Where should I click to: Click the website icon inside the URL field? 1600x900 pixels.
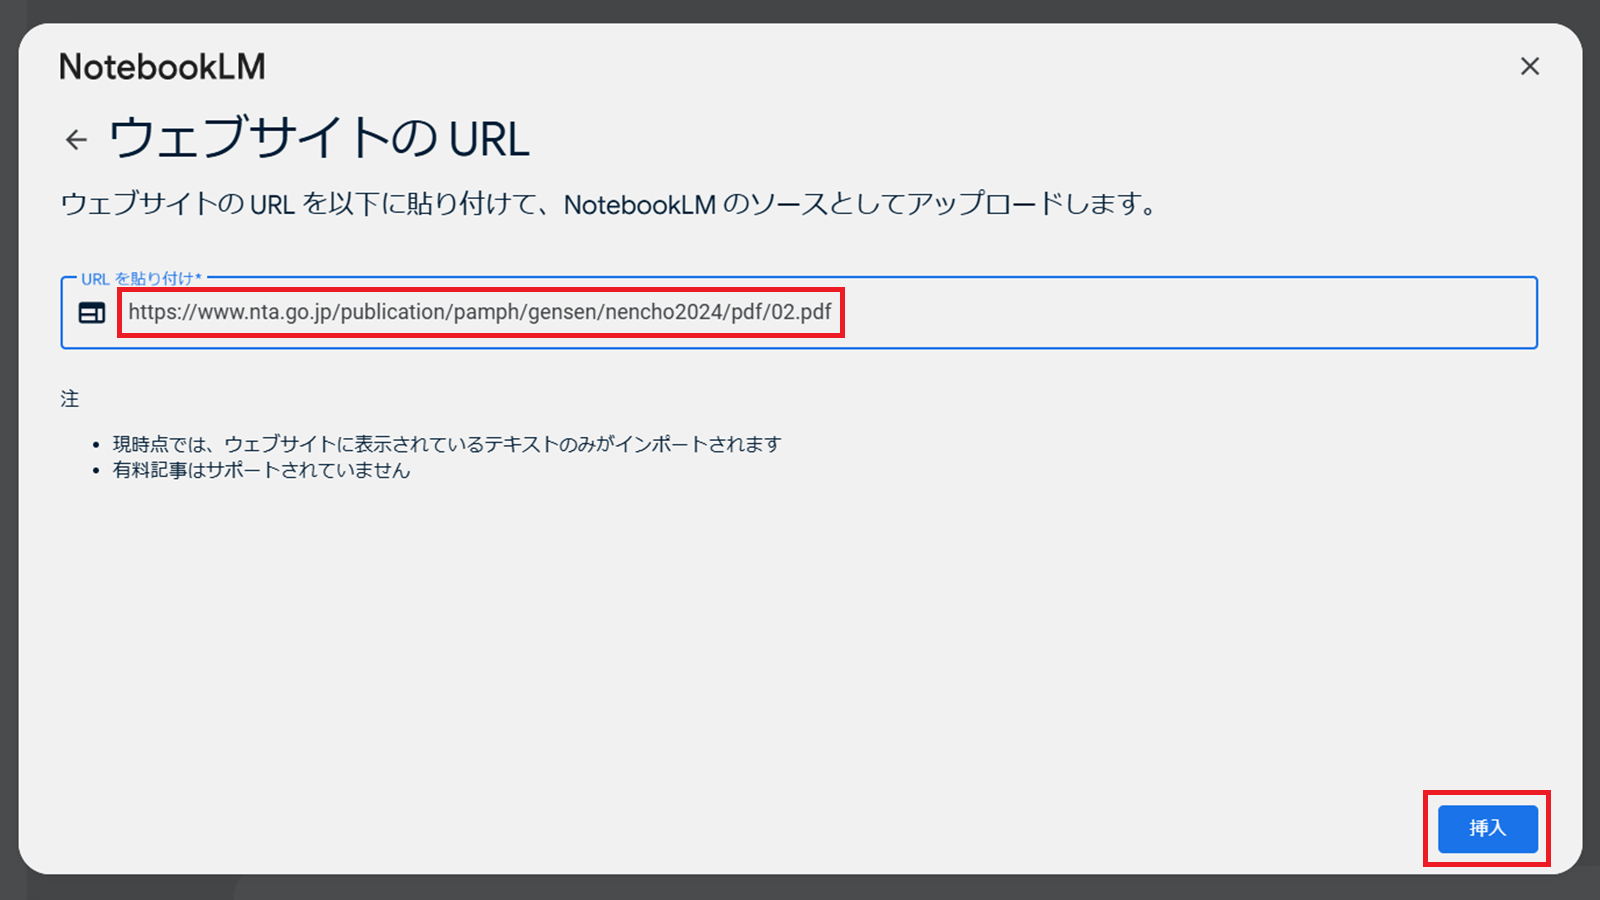91,312
